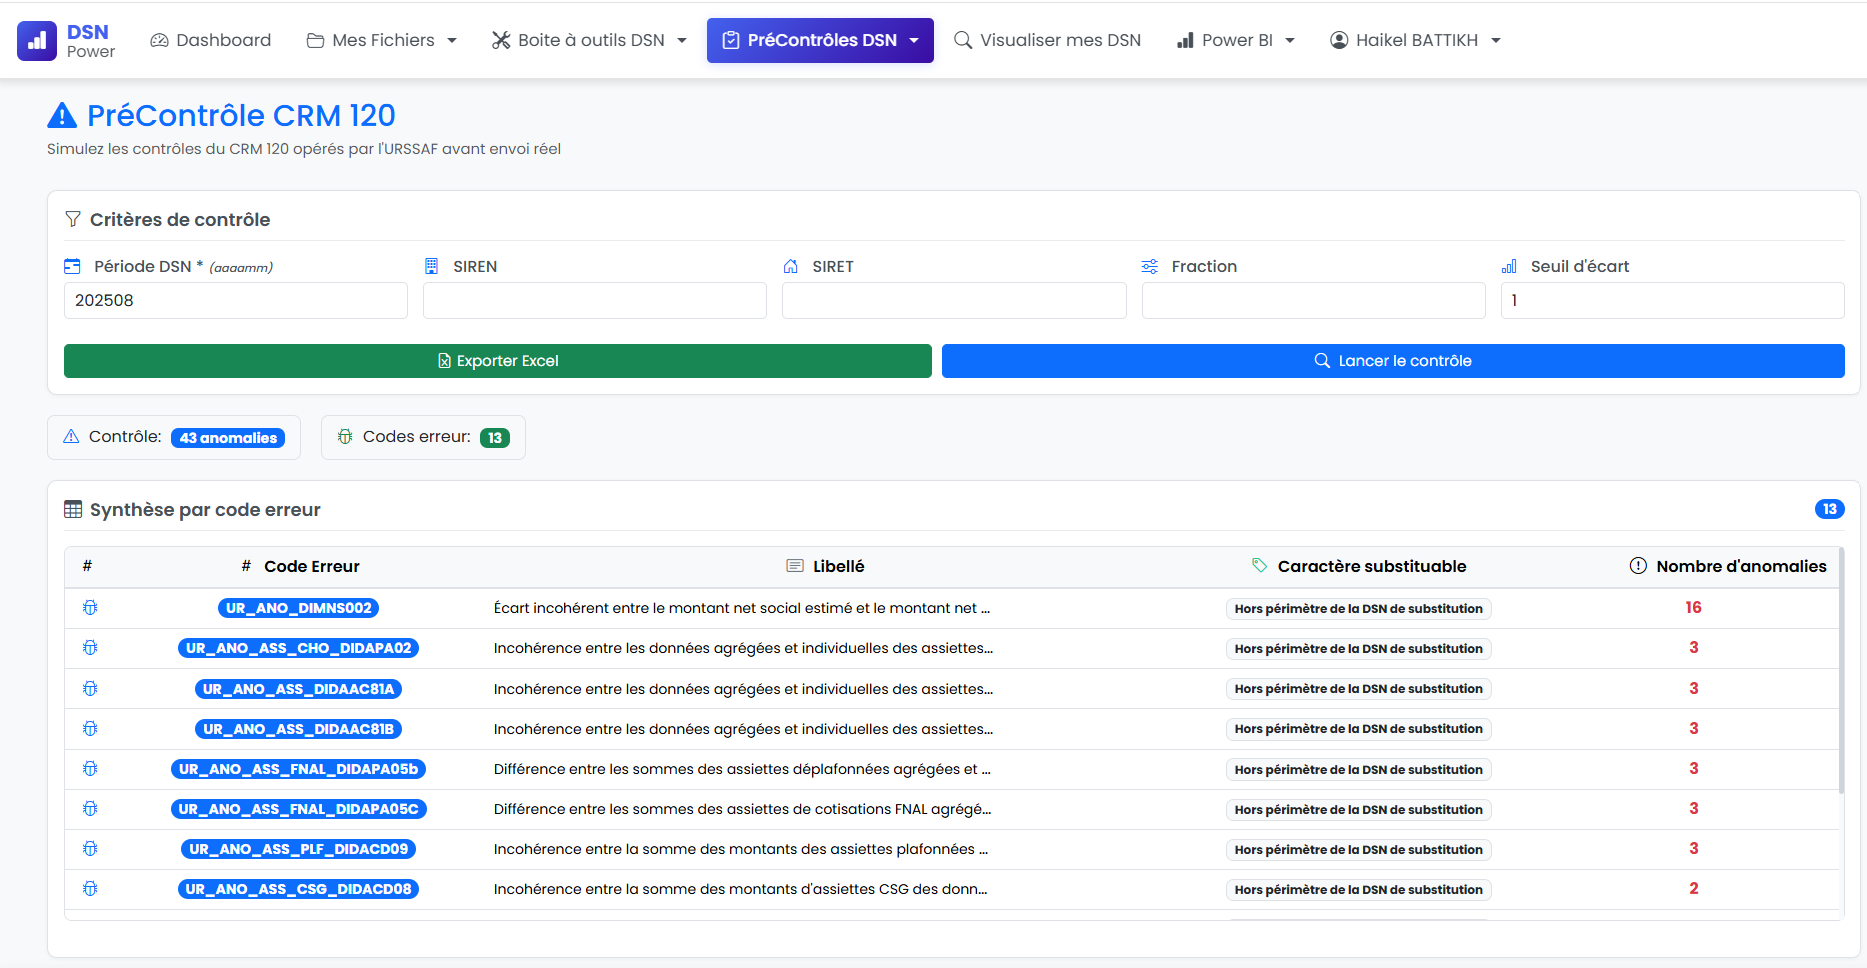Click the bug icon beside UR_ANO_ASS_CHO_DIDAPA02
The image size is (1867, 968).
(90, 648)
